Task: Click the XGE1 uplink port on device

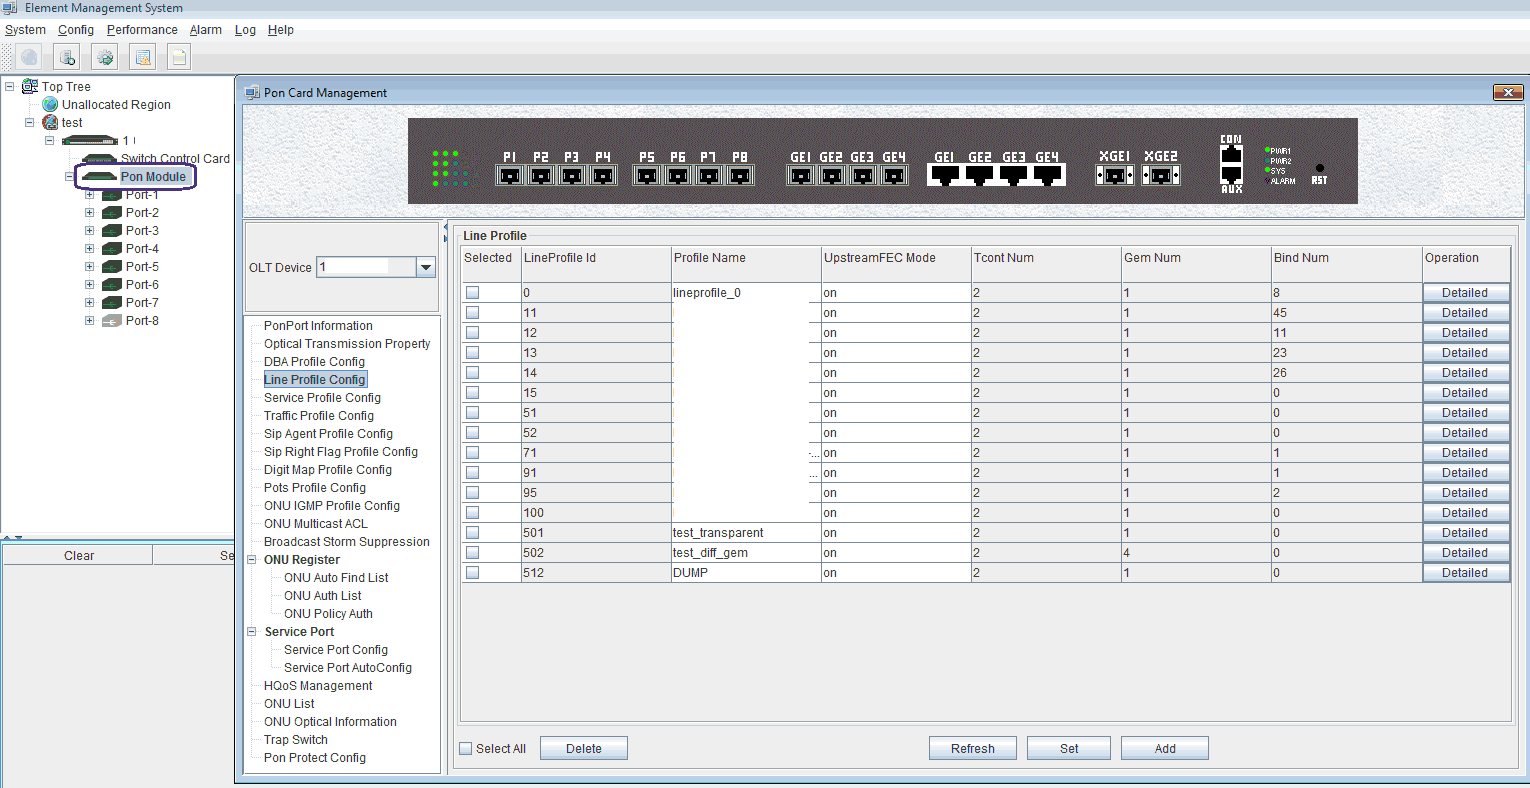Action: tap(1114, 175)
